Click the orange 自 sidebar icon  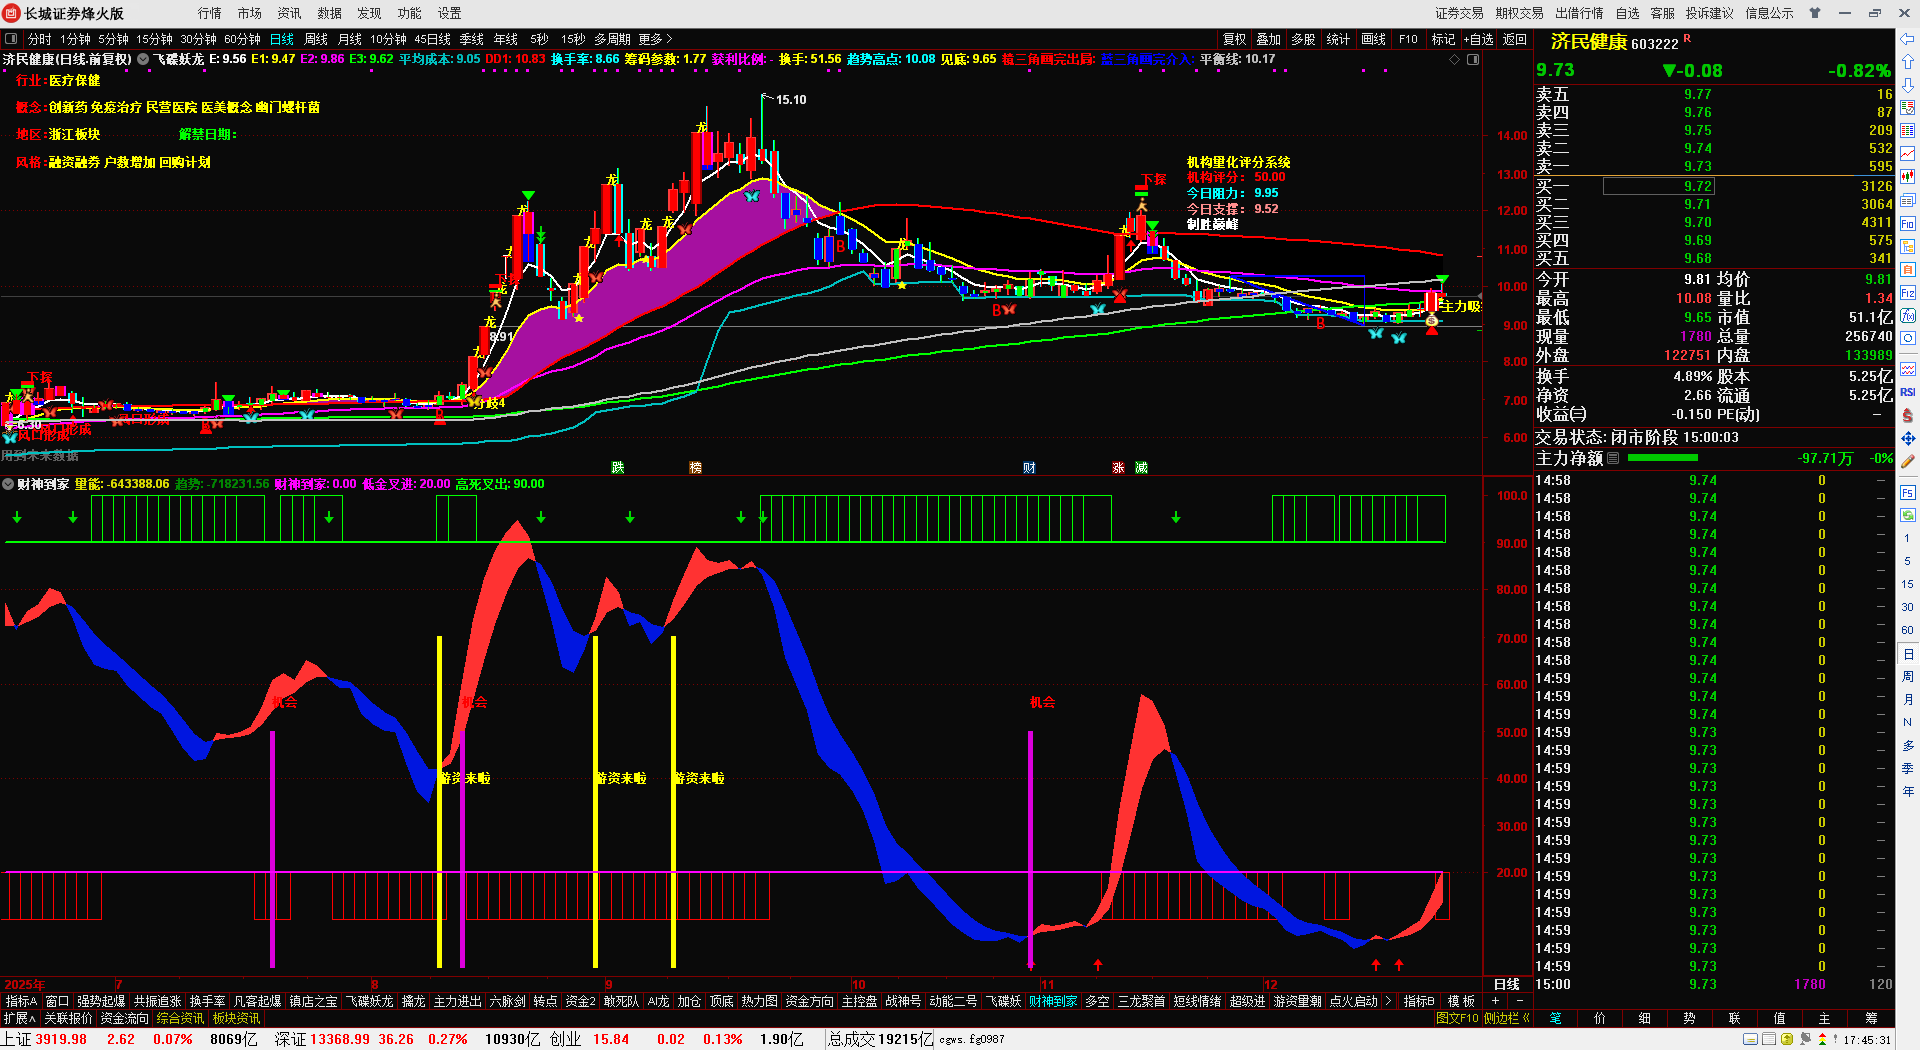(1908, 269)
